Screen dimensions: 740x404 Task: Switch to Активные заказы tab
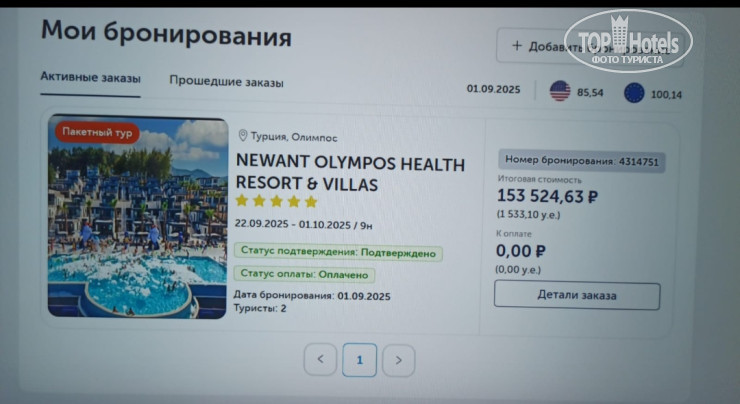point(90,77)
